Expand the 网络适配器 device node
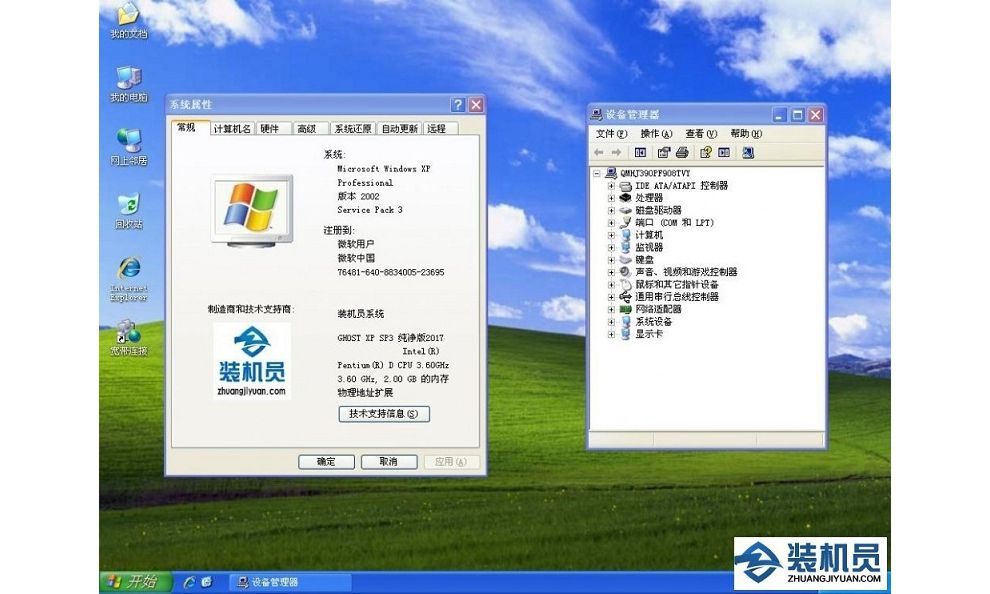The height and width of the screenshot is (594, 990). 611,309
